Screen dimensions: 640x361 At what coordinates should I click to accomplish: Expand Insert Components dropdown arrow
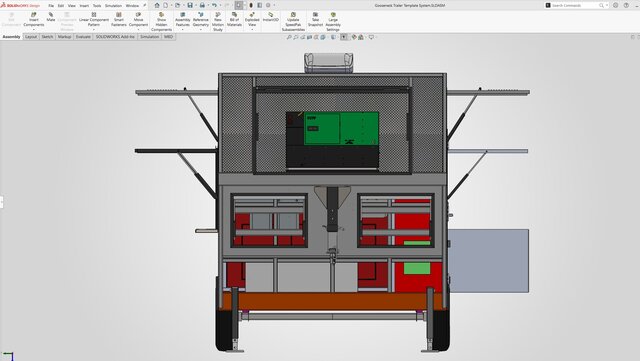tap(33, 29)
